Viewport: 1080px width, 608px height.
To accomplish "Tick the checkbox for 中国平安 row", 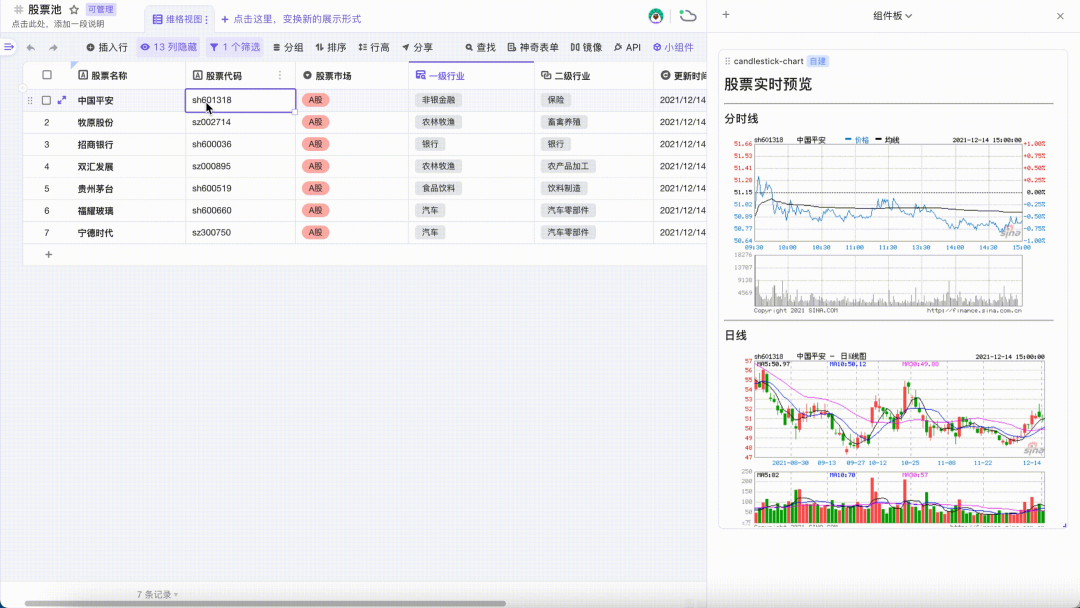I will click(45, 100).
